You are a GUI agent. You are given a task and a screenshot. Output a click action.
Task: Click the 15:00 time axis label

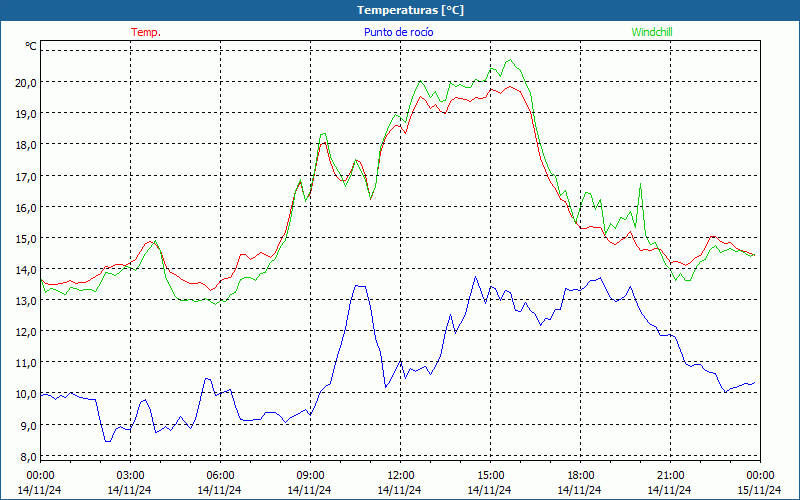(490, 476)
